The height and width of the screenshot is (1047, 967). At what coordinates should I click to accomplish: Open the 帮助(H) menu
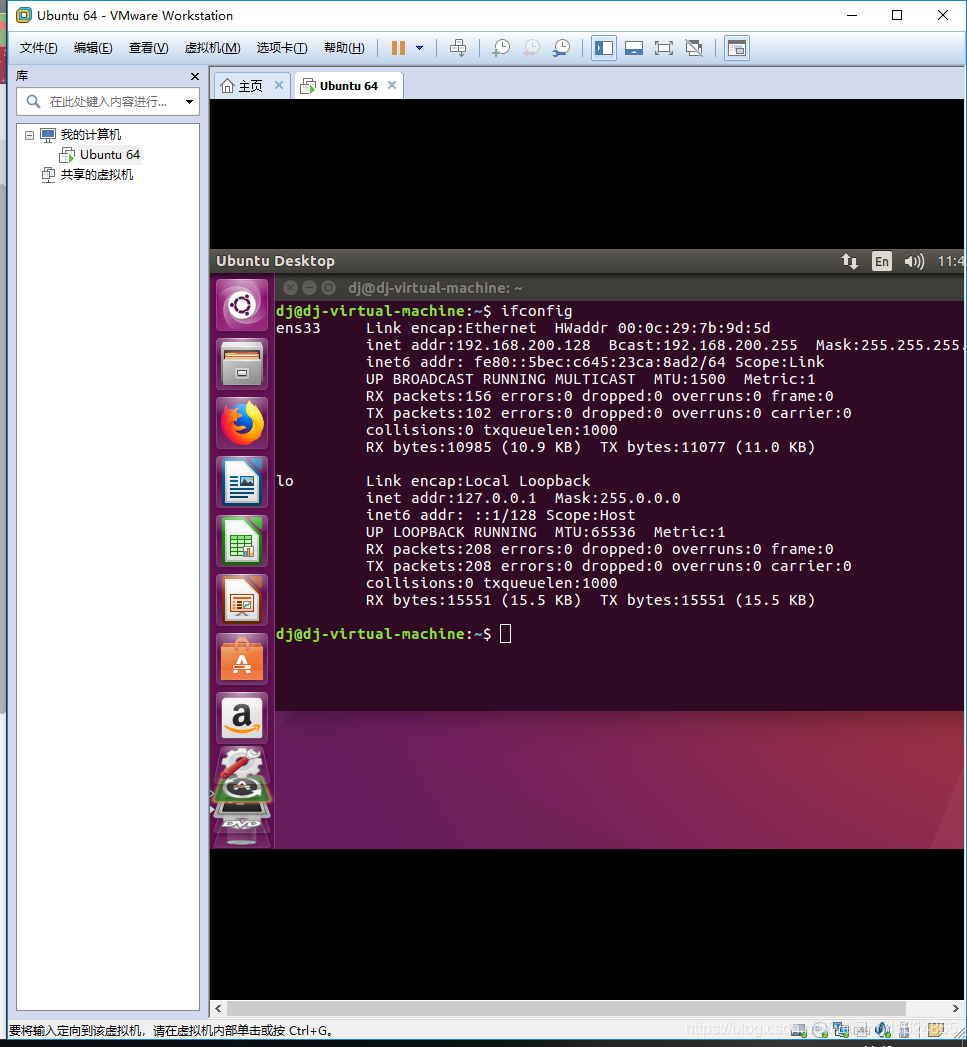click(x=344, y=48)
